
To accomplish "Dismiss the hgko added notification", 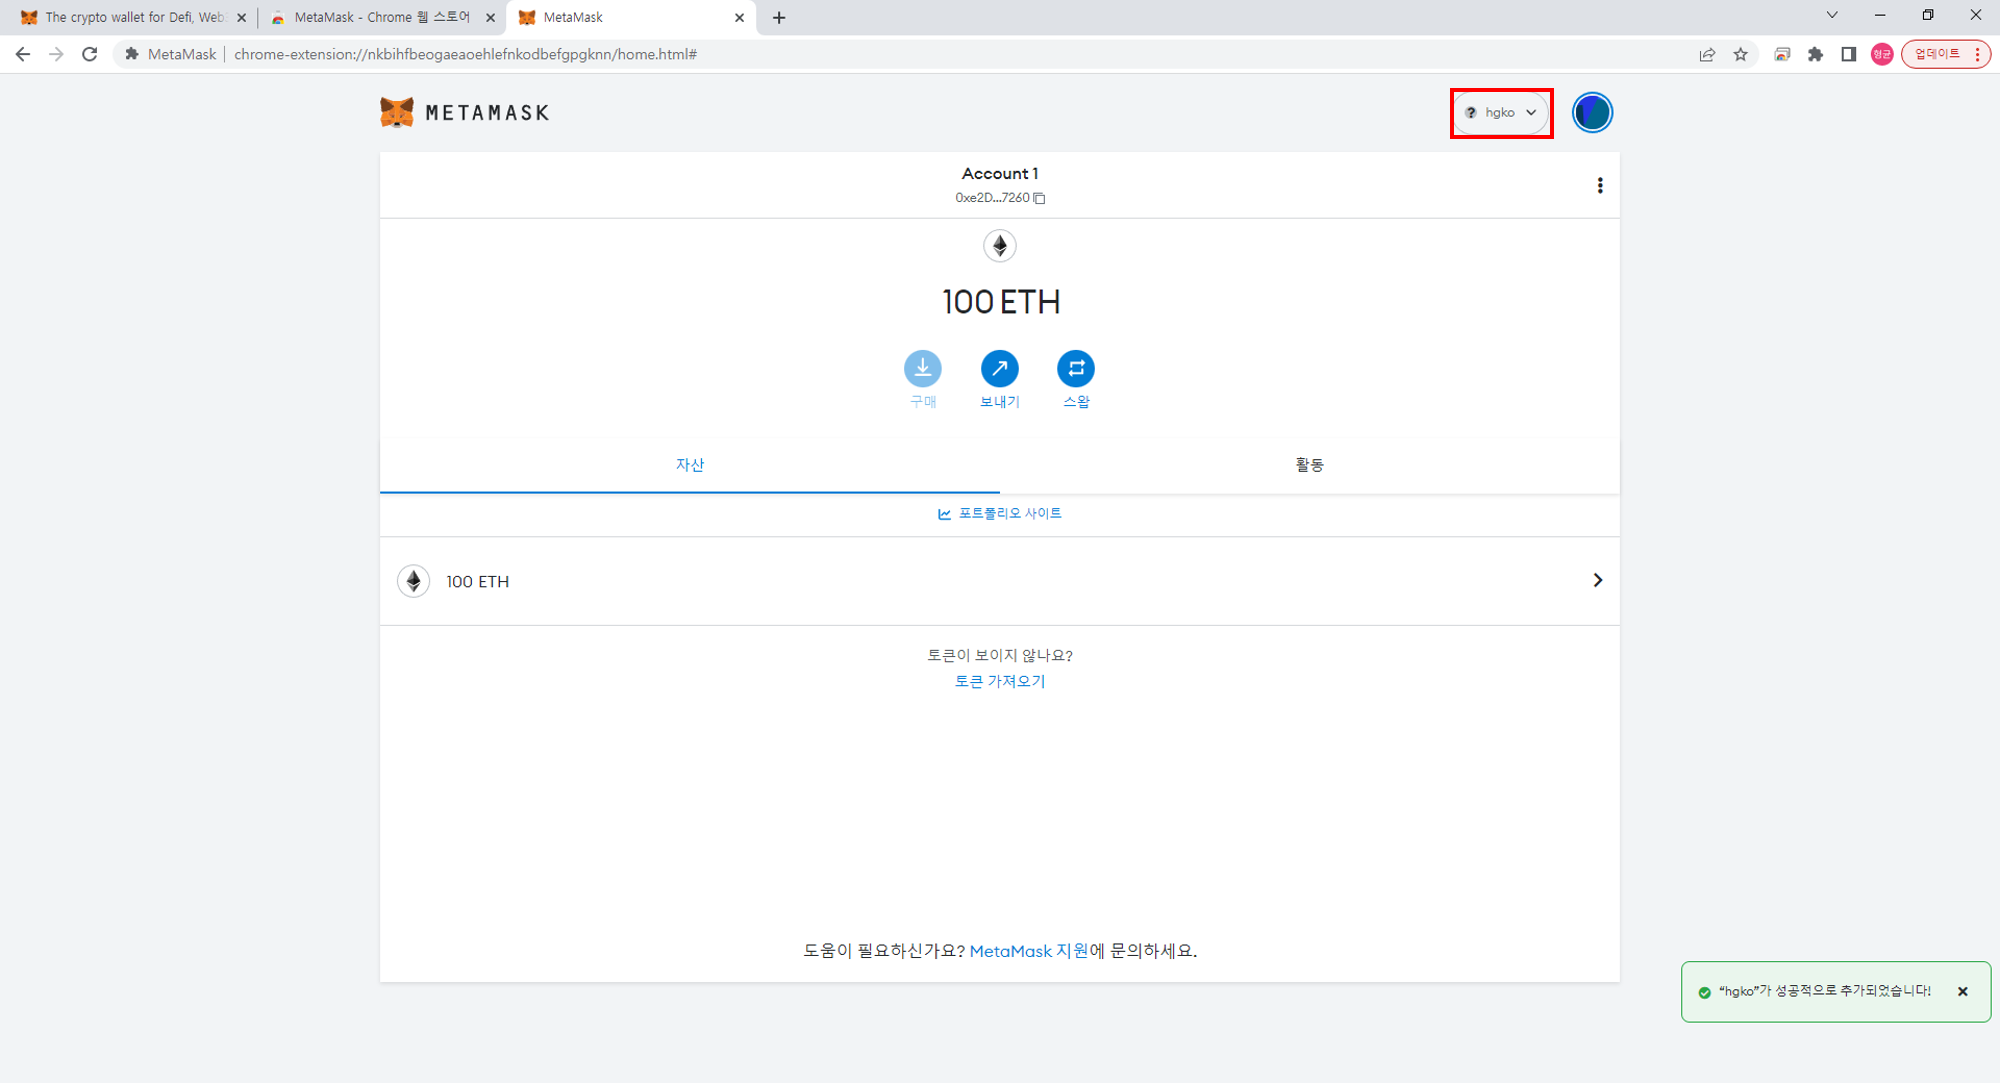I will [1962, 992].
